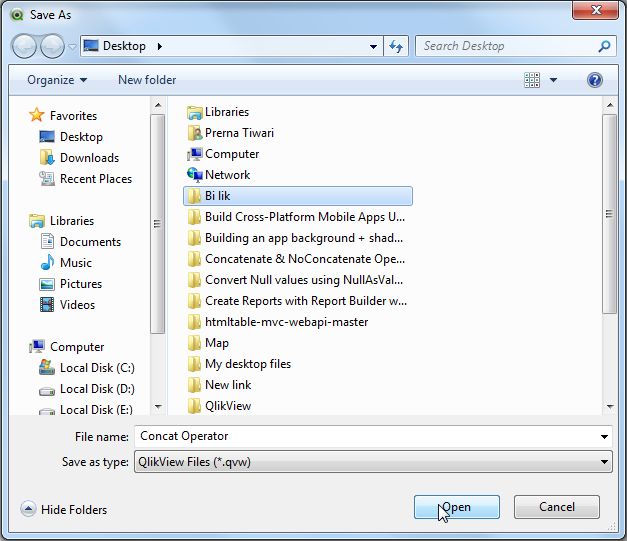Open Pictures library in sidebar
Image resolution: width=627 pixels, height=541 pixels.
[70, 284]
